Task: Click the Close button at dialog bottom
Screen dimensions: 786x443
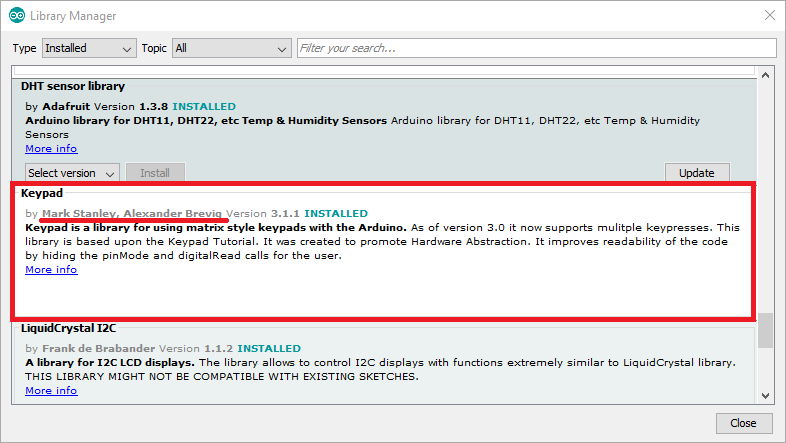Action: tap(743, 423)
